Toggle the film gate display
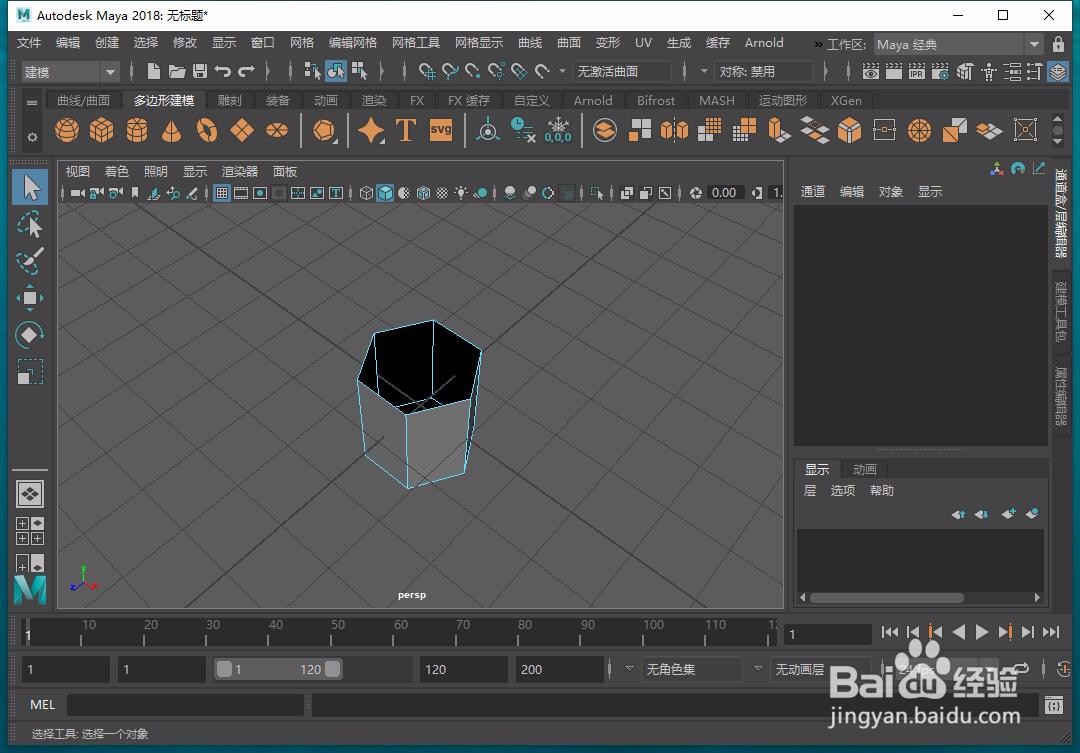This screenshot has width=1080, height=753. (241, 193)
